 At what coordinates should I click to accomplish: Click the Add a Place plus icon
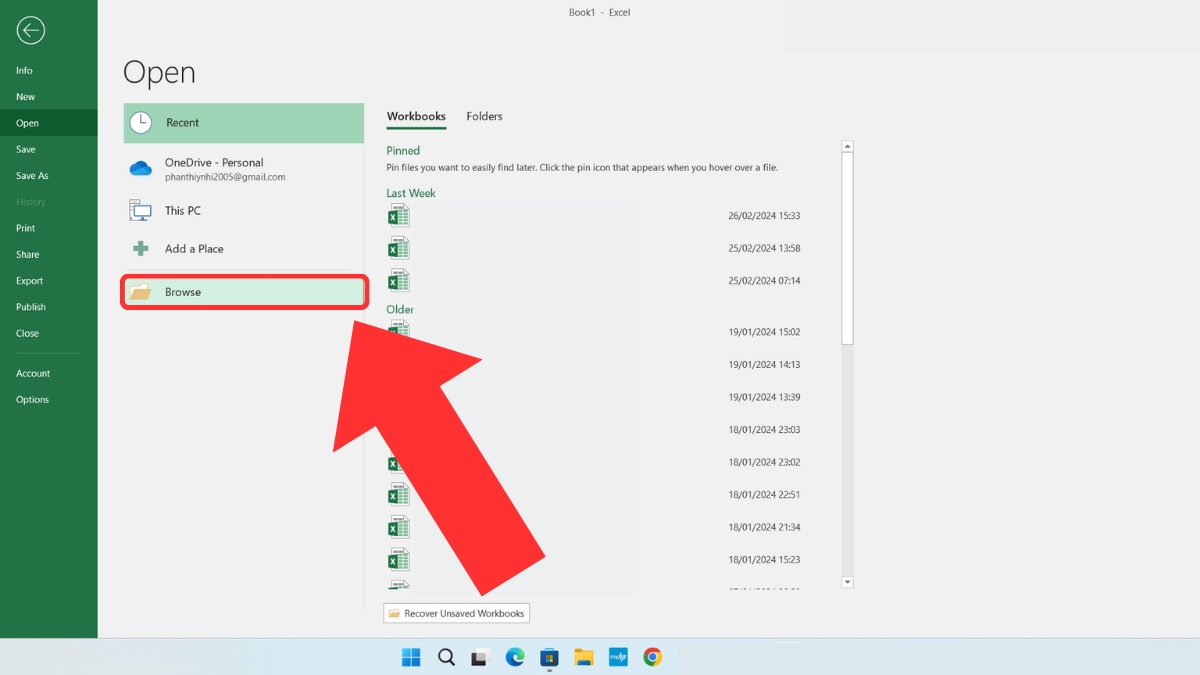click(x=140, y=248)
